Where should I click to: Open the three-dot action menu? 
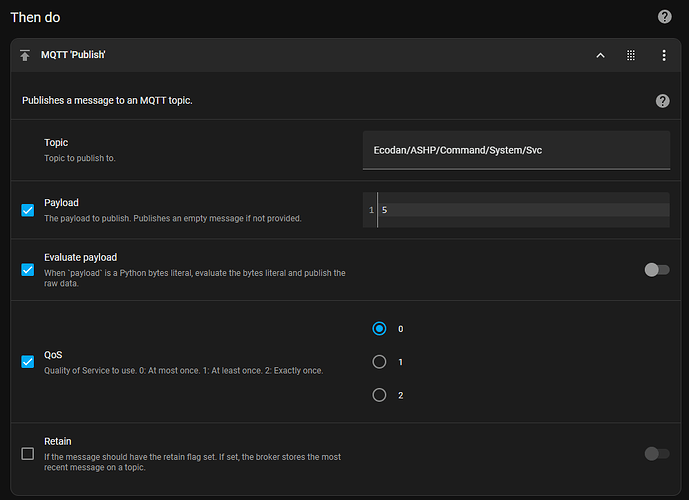[664, 55]
